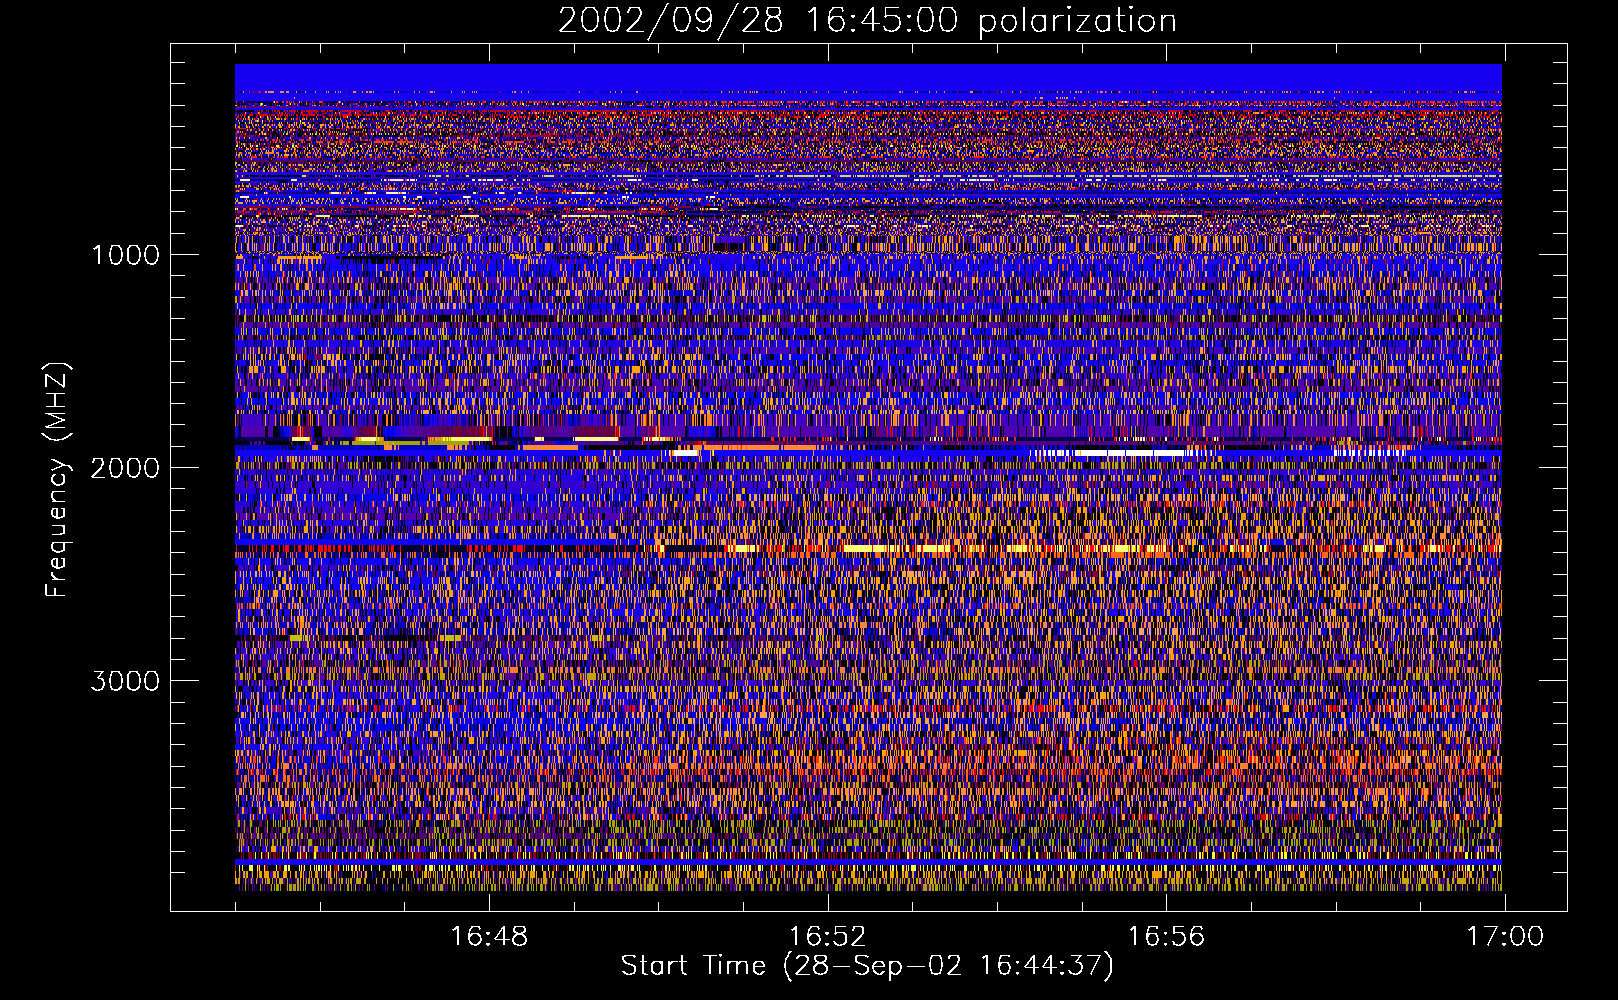Click the 16:52 time tick label
Viewport: 1618px width, 1000px height.
[828, 937]
